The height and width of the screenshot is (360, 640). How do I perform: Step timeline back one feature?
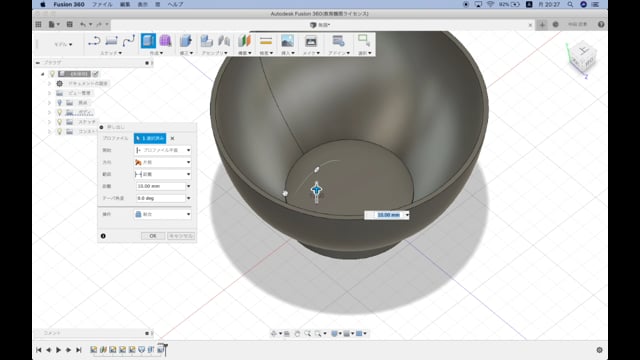tap(49, 350)
